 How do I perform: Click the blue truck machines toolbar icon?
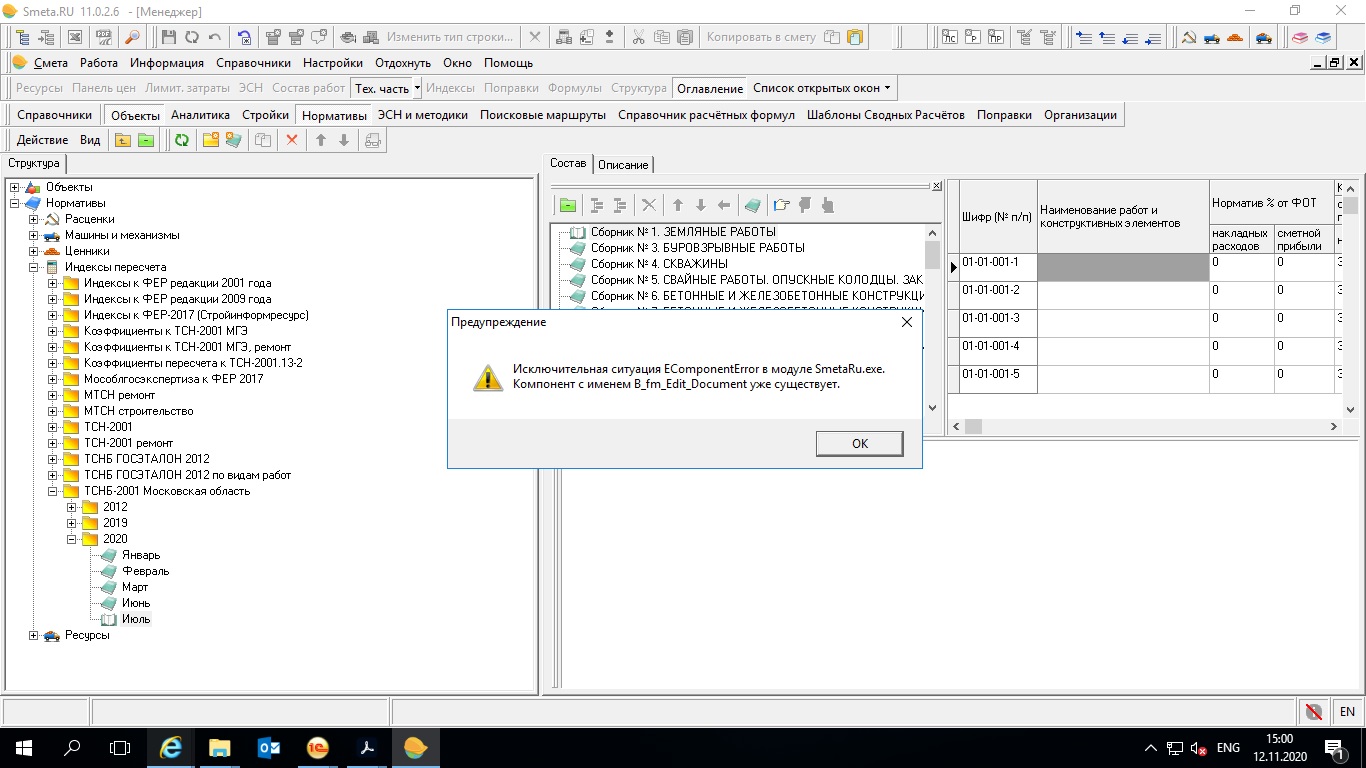(1212, 37)
